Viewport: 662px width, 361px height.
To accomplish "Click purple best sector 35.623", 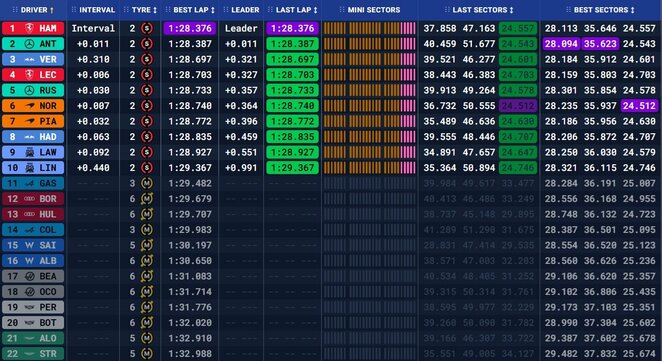I will pos(600,44).
